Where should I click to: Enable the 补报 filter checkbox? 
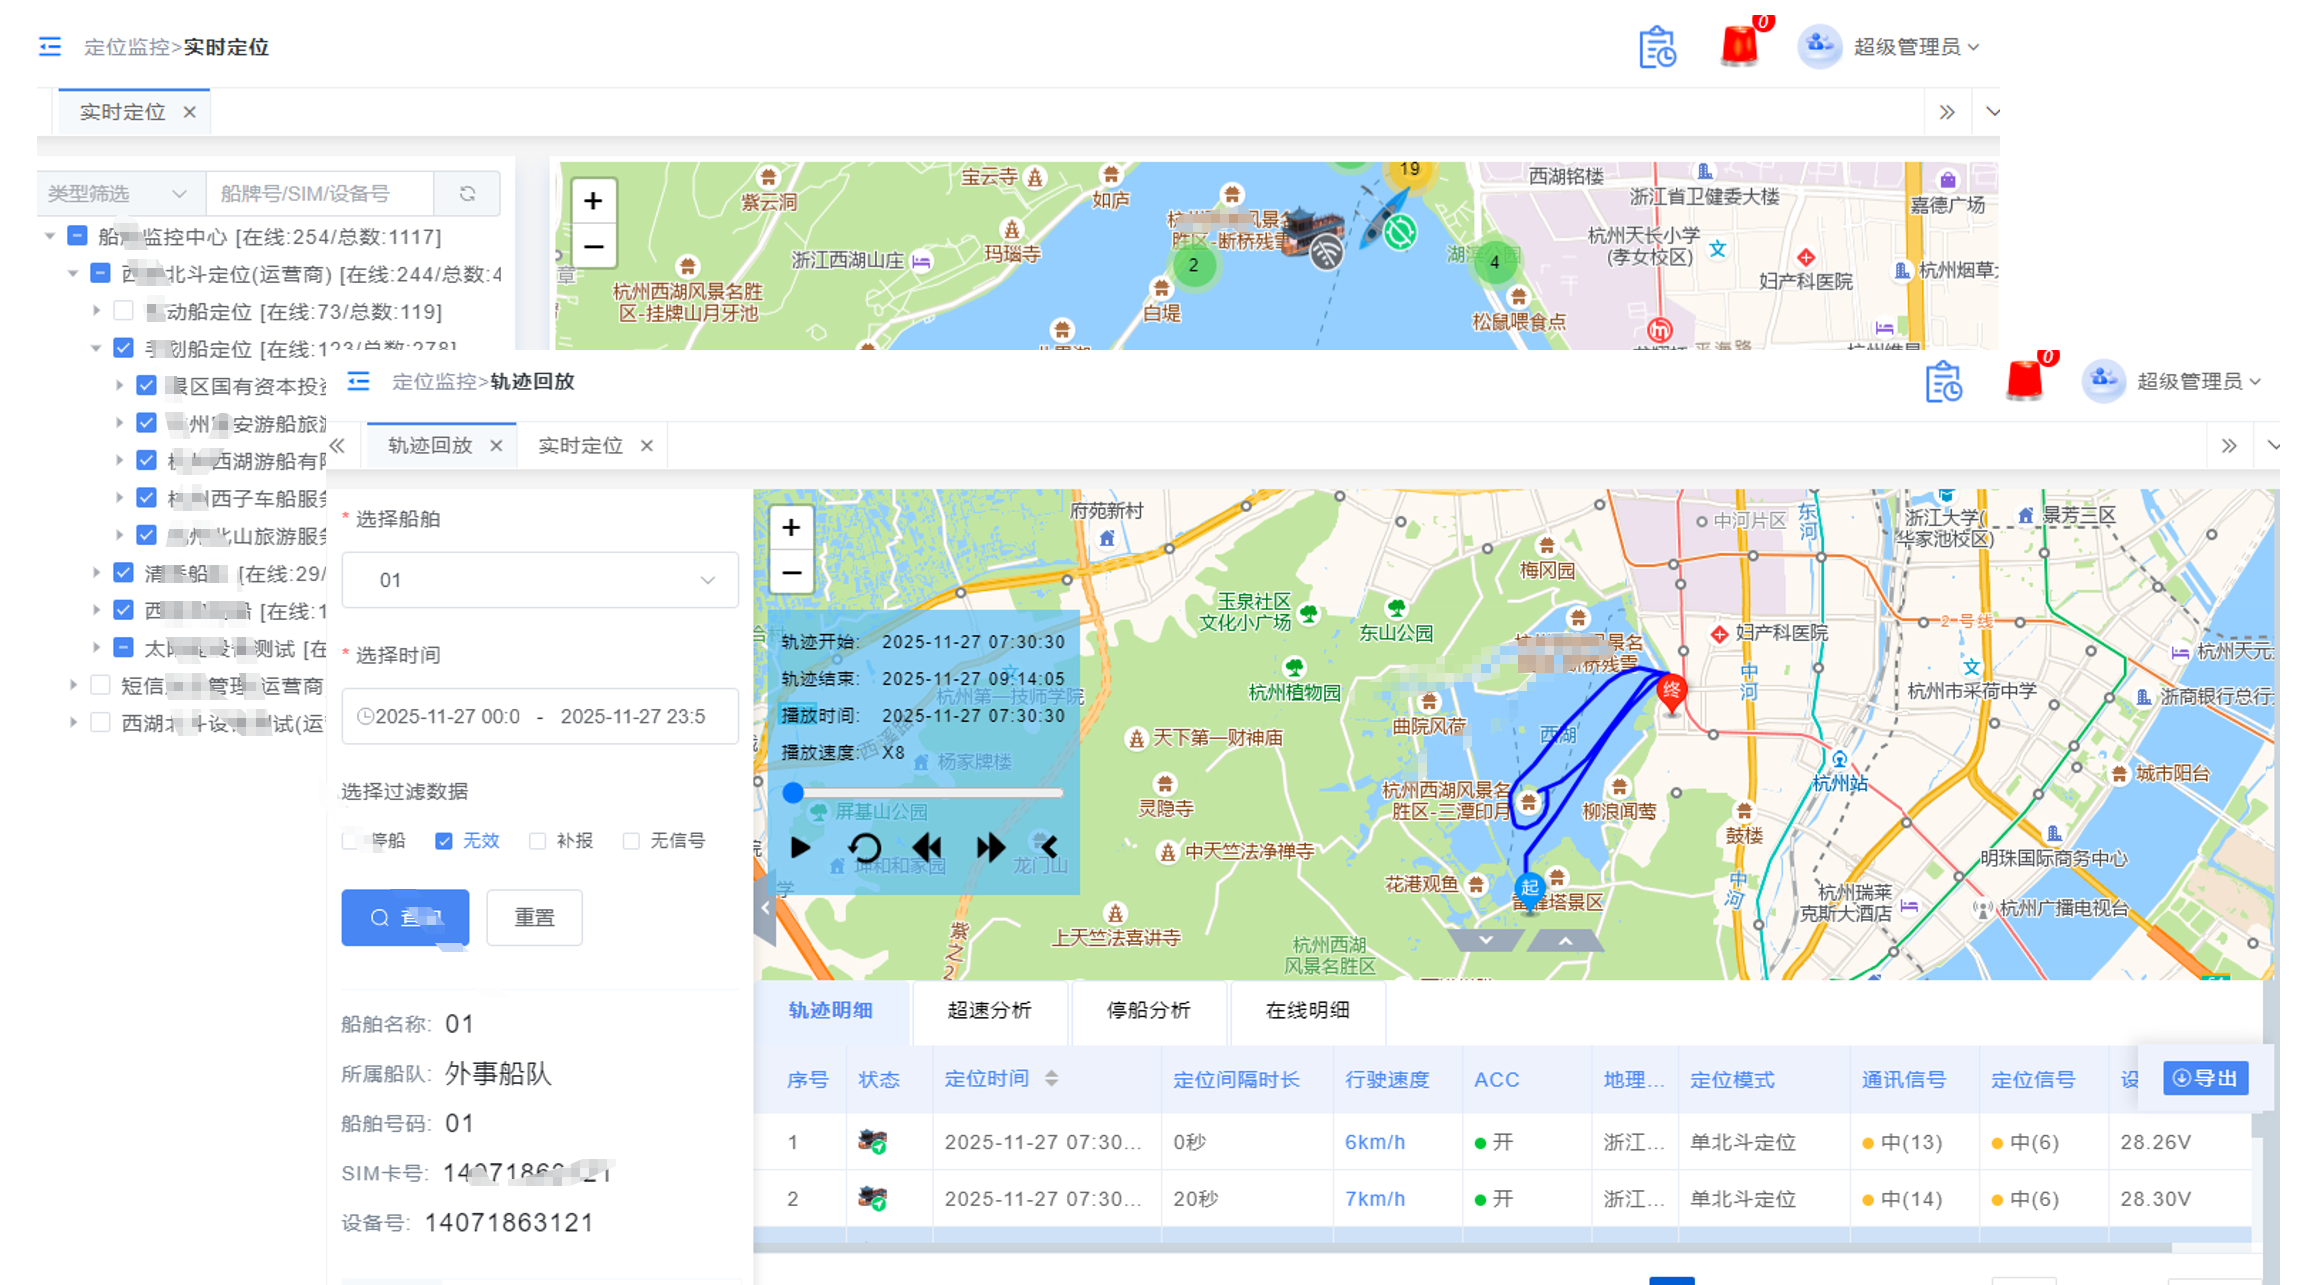538,841
